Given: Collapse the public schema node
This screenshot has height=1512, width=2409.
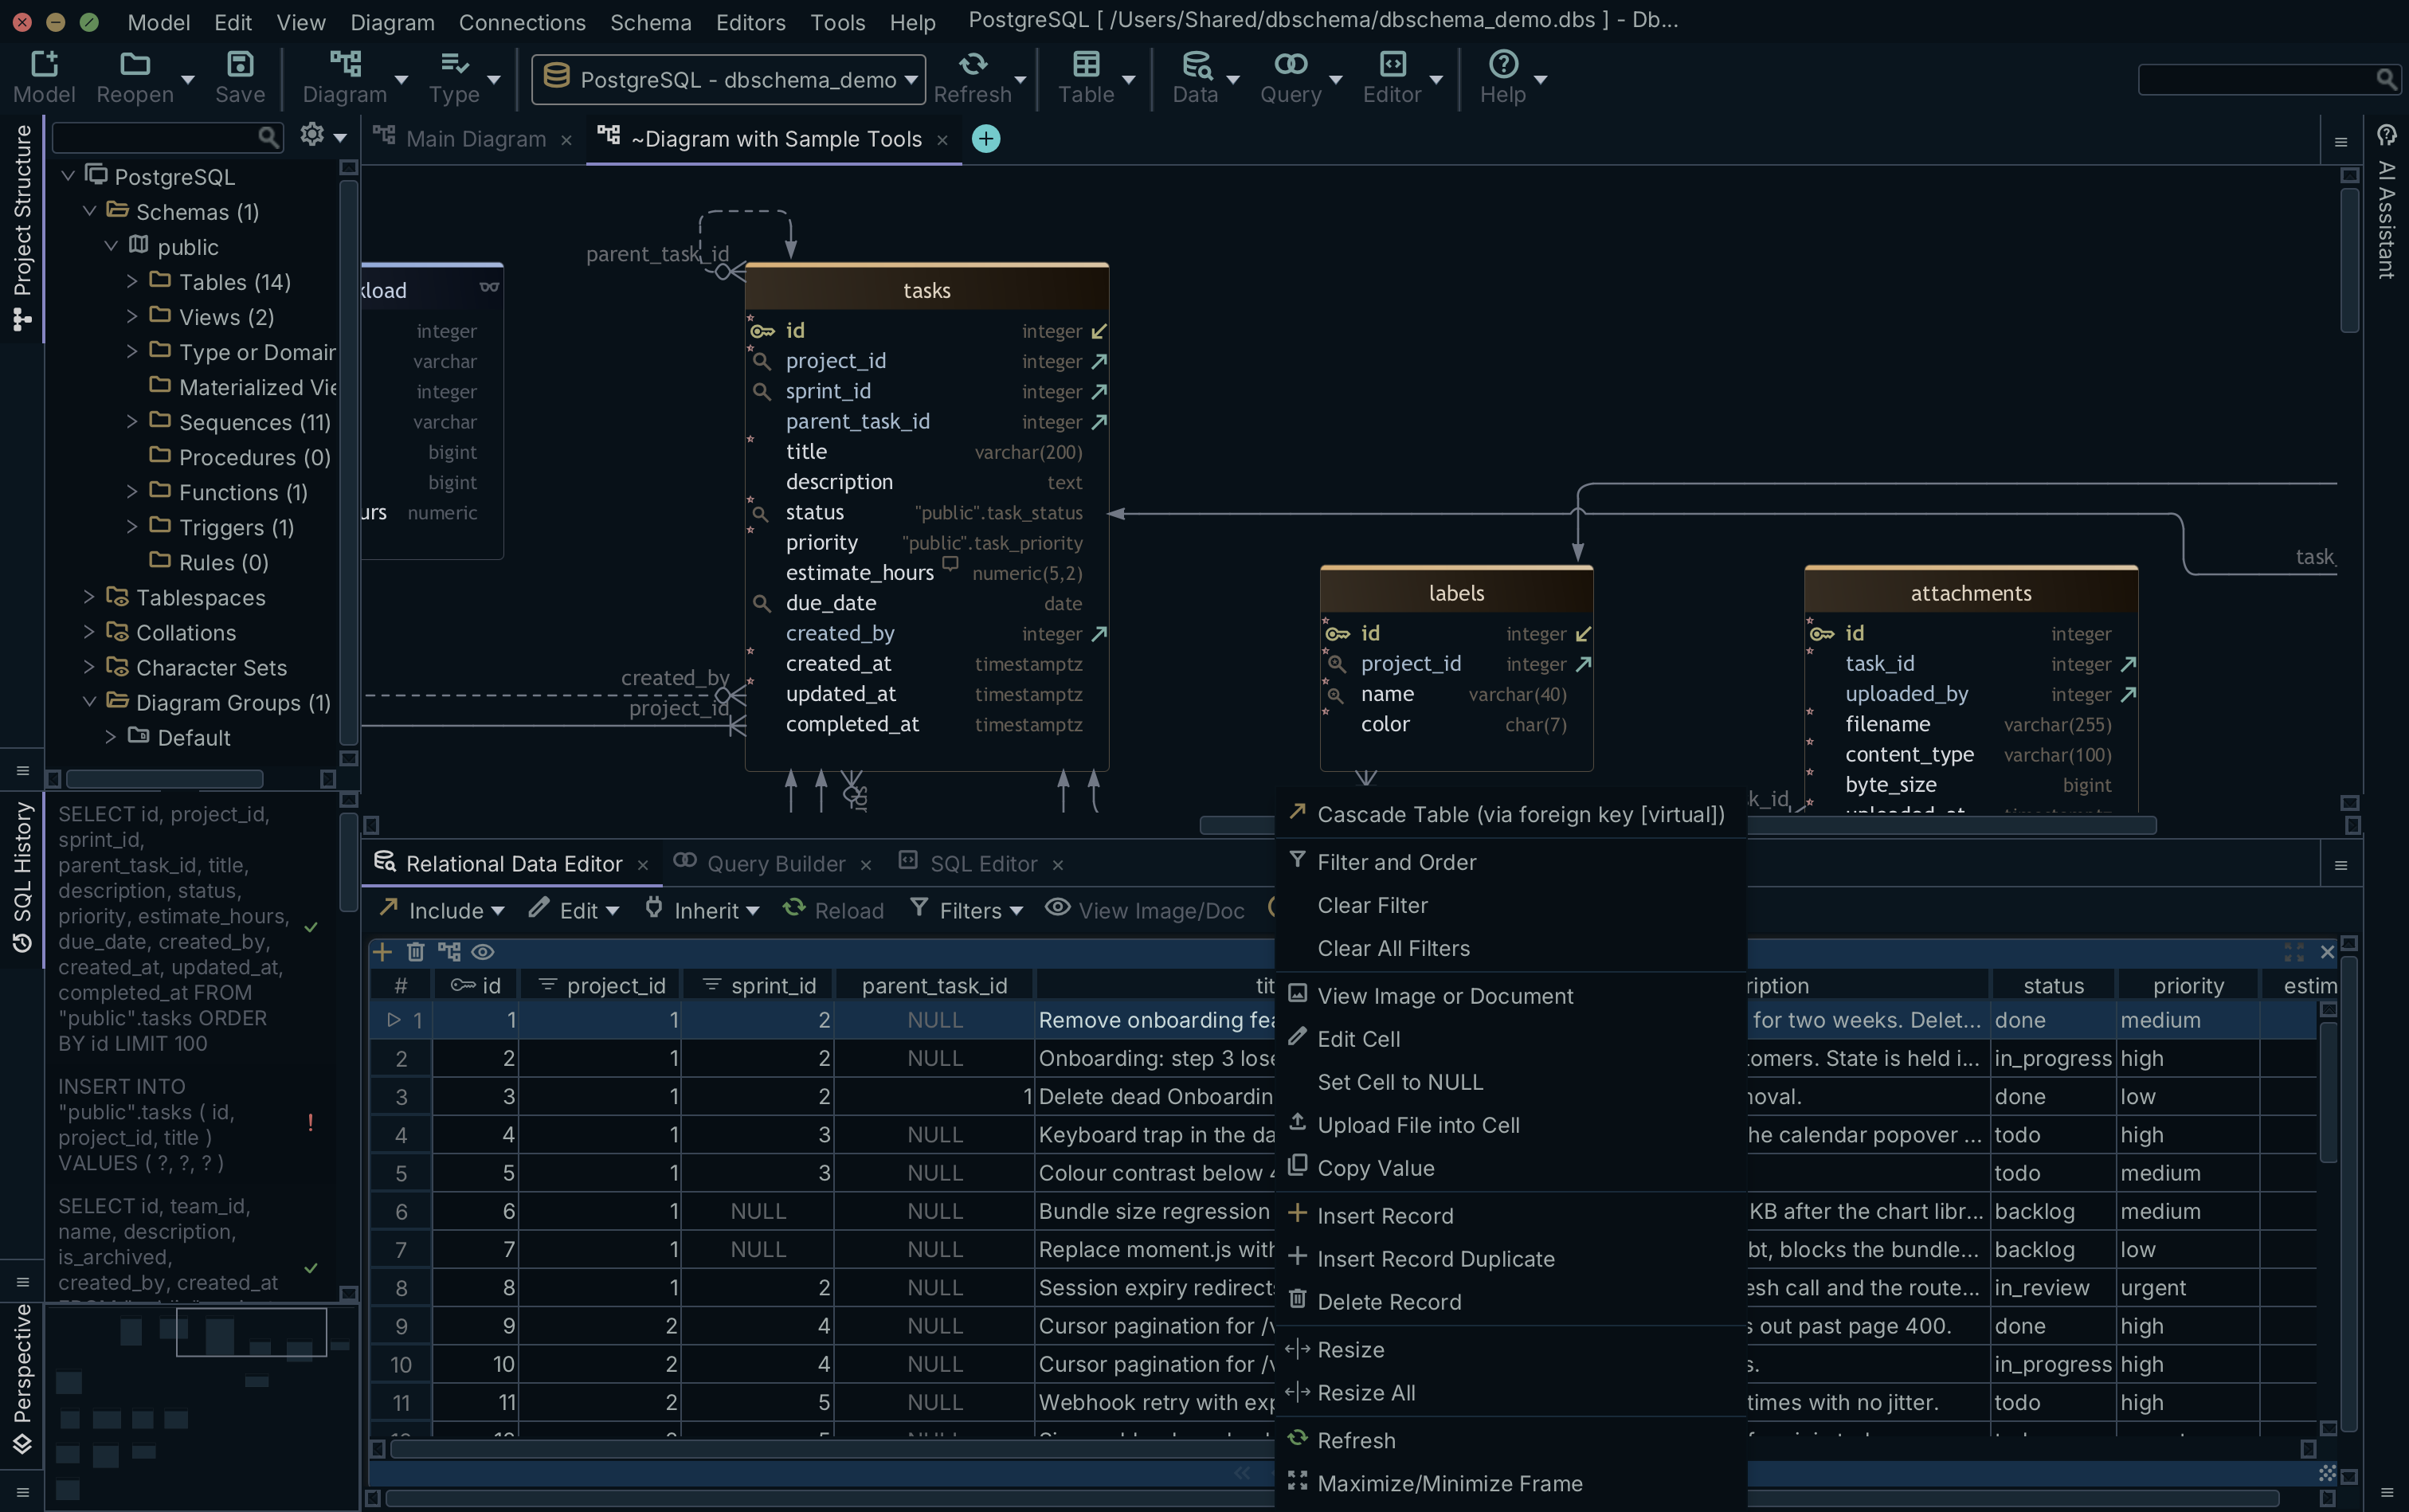Looking at the screenshot, I should coord(111,246).
